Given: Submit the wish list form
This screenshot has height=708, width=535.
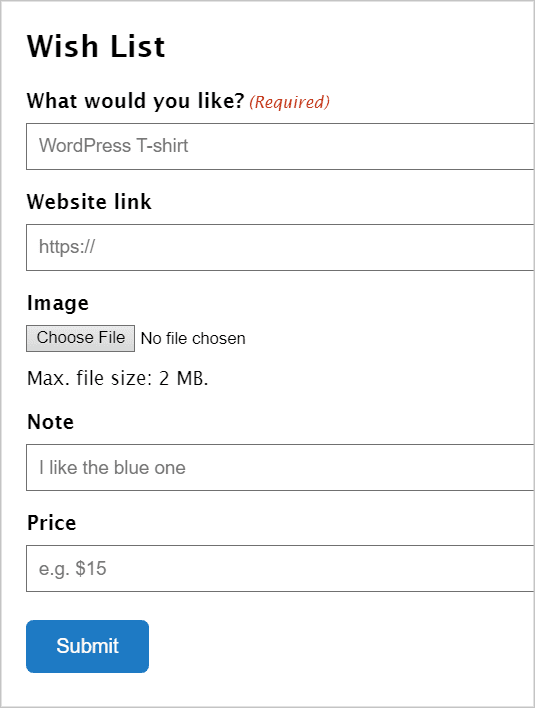Looking at the screenshot, I should tap(88, 646).
